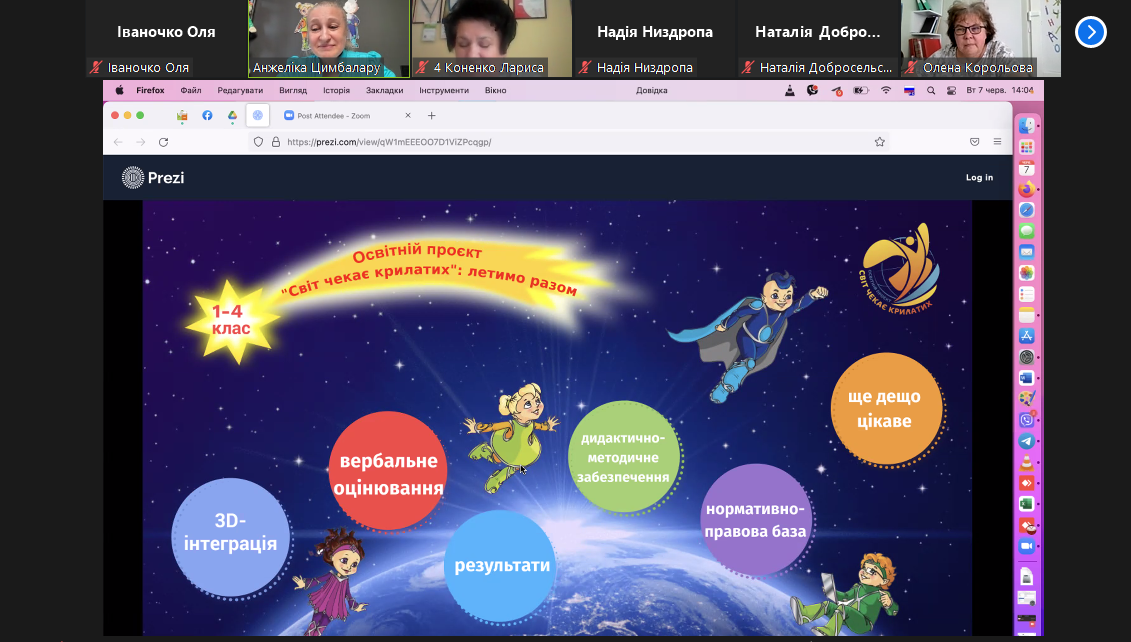Image resolution: width=1131 pixels, height=642 pixels.
Task: Open the 3D-інтеграція blue circle
Action: pyautogui.click(x=230, y=537)
